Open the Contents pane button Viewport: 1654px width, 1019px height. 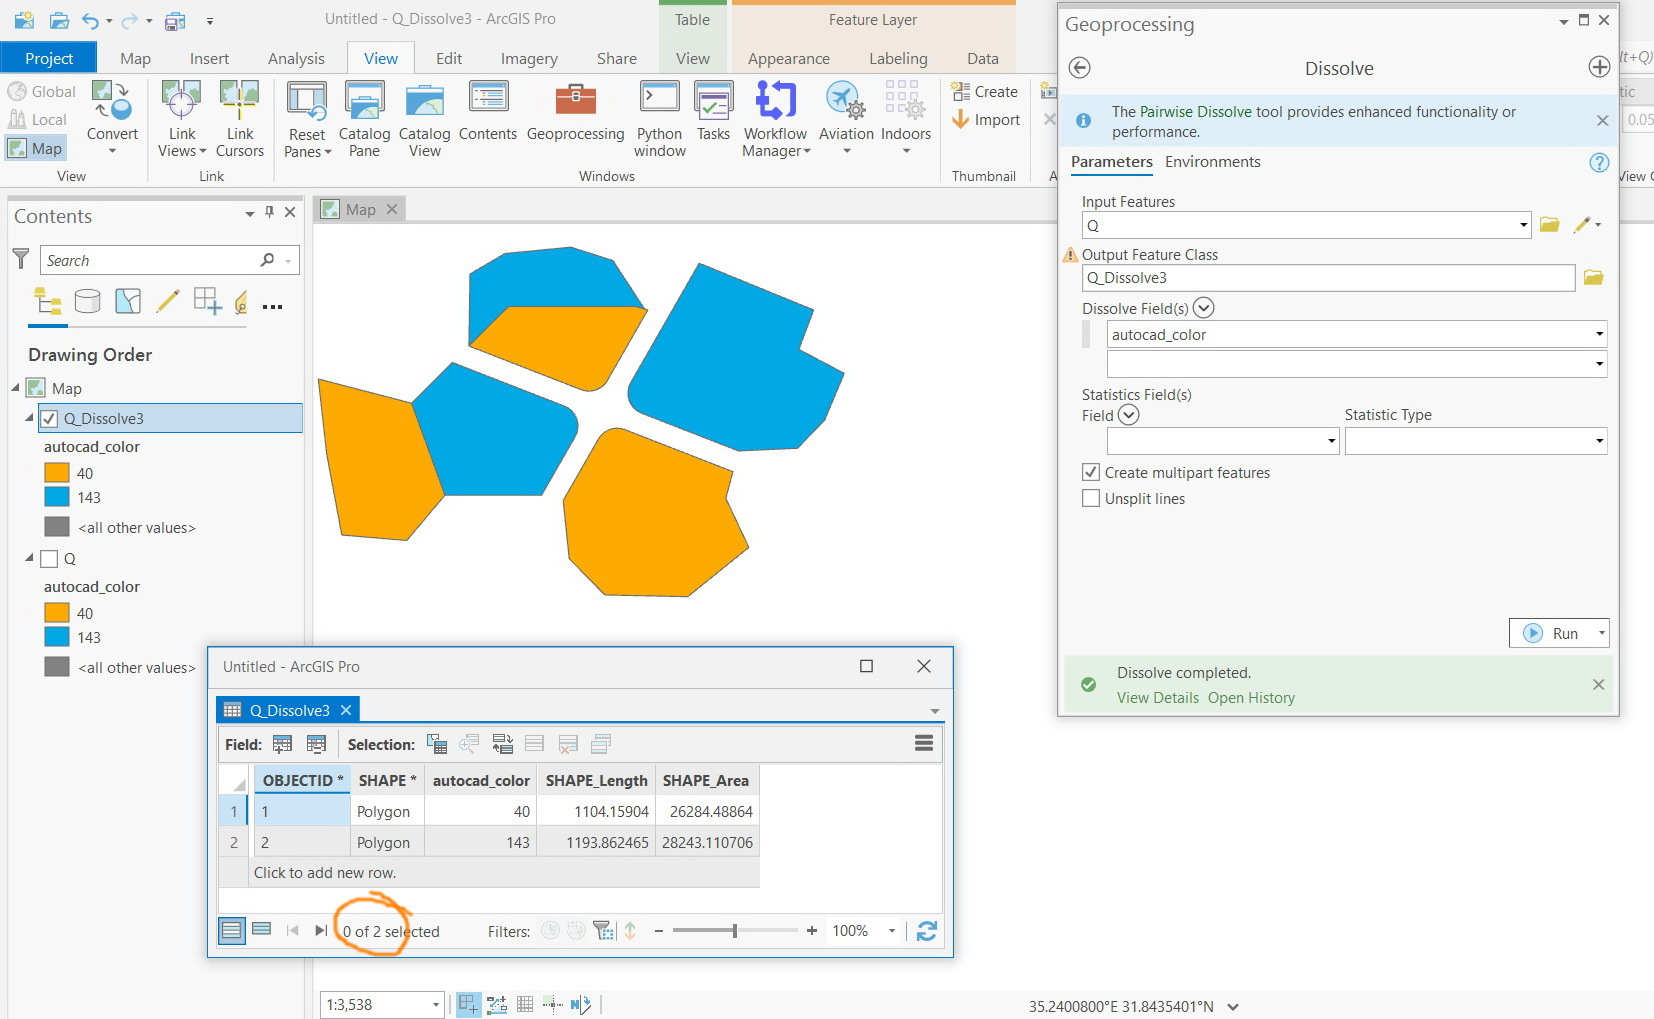[488, 112]
